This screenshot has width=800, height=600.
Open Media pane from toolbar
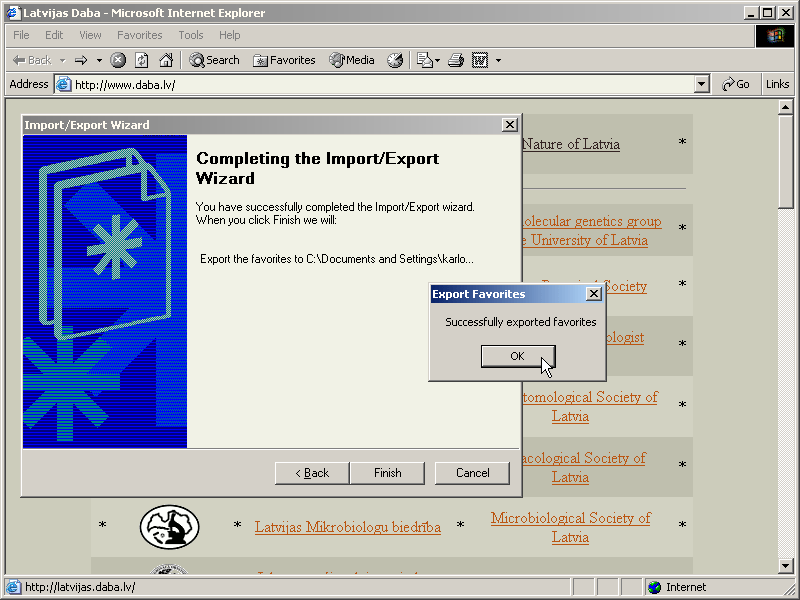352,60
